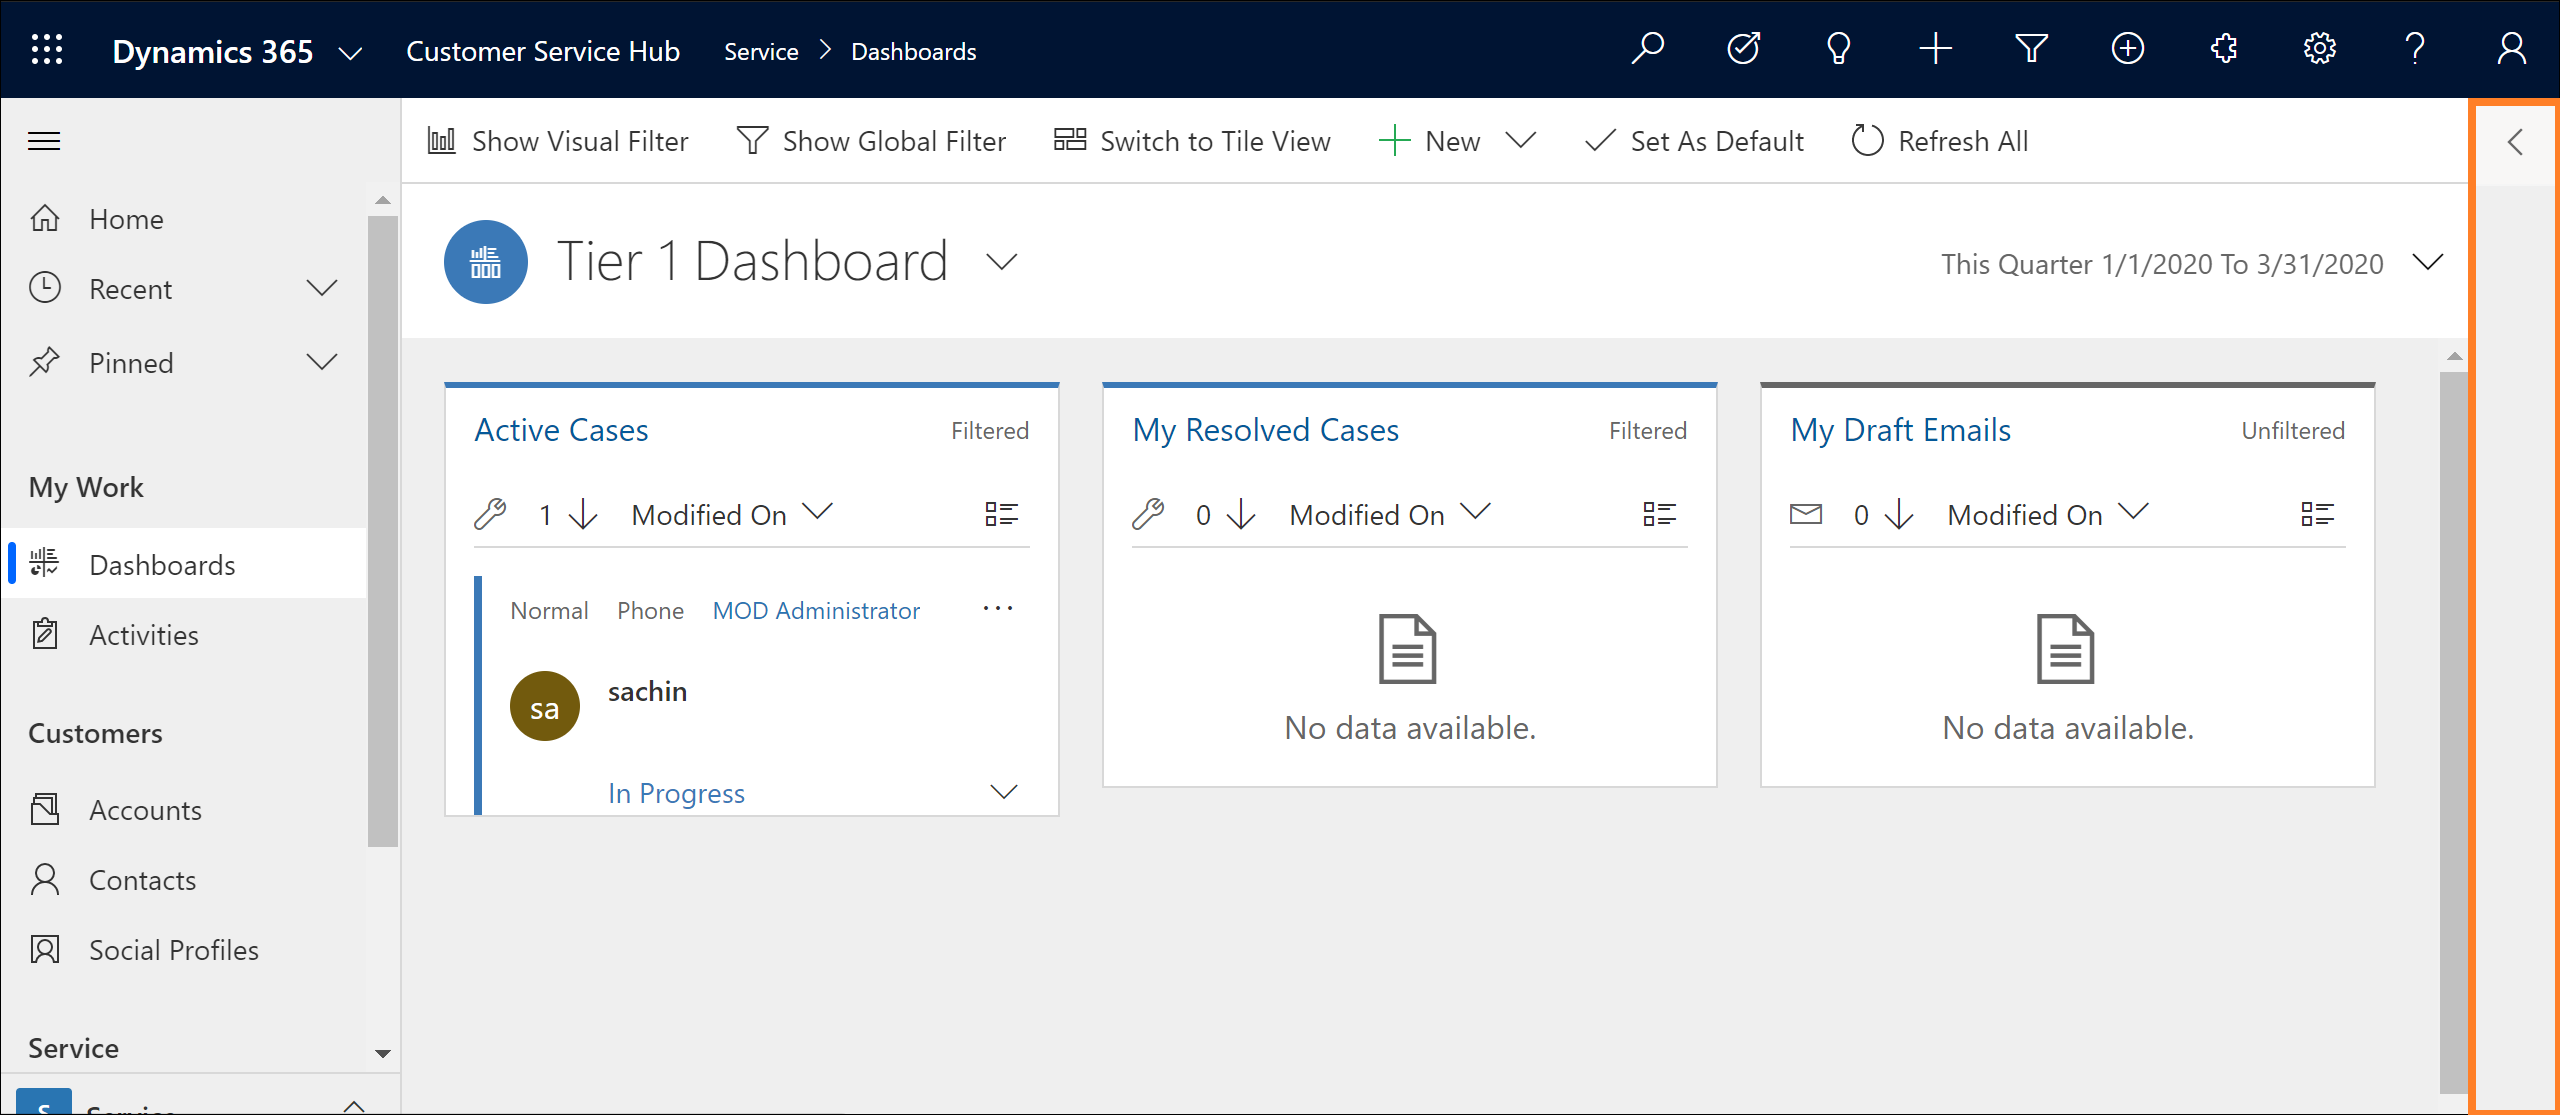Toggle the Active Cases column layout view
The image size is (2560, 1115).
click(1002, 511)
